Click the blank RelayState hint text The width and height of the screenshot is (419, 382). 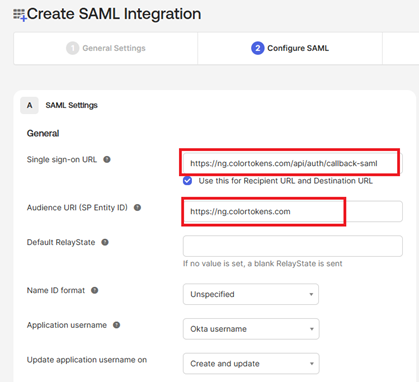[x=263, y=264]
